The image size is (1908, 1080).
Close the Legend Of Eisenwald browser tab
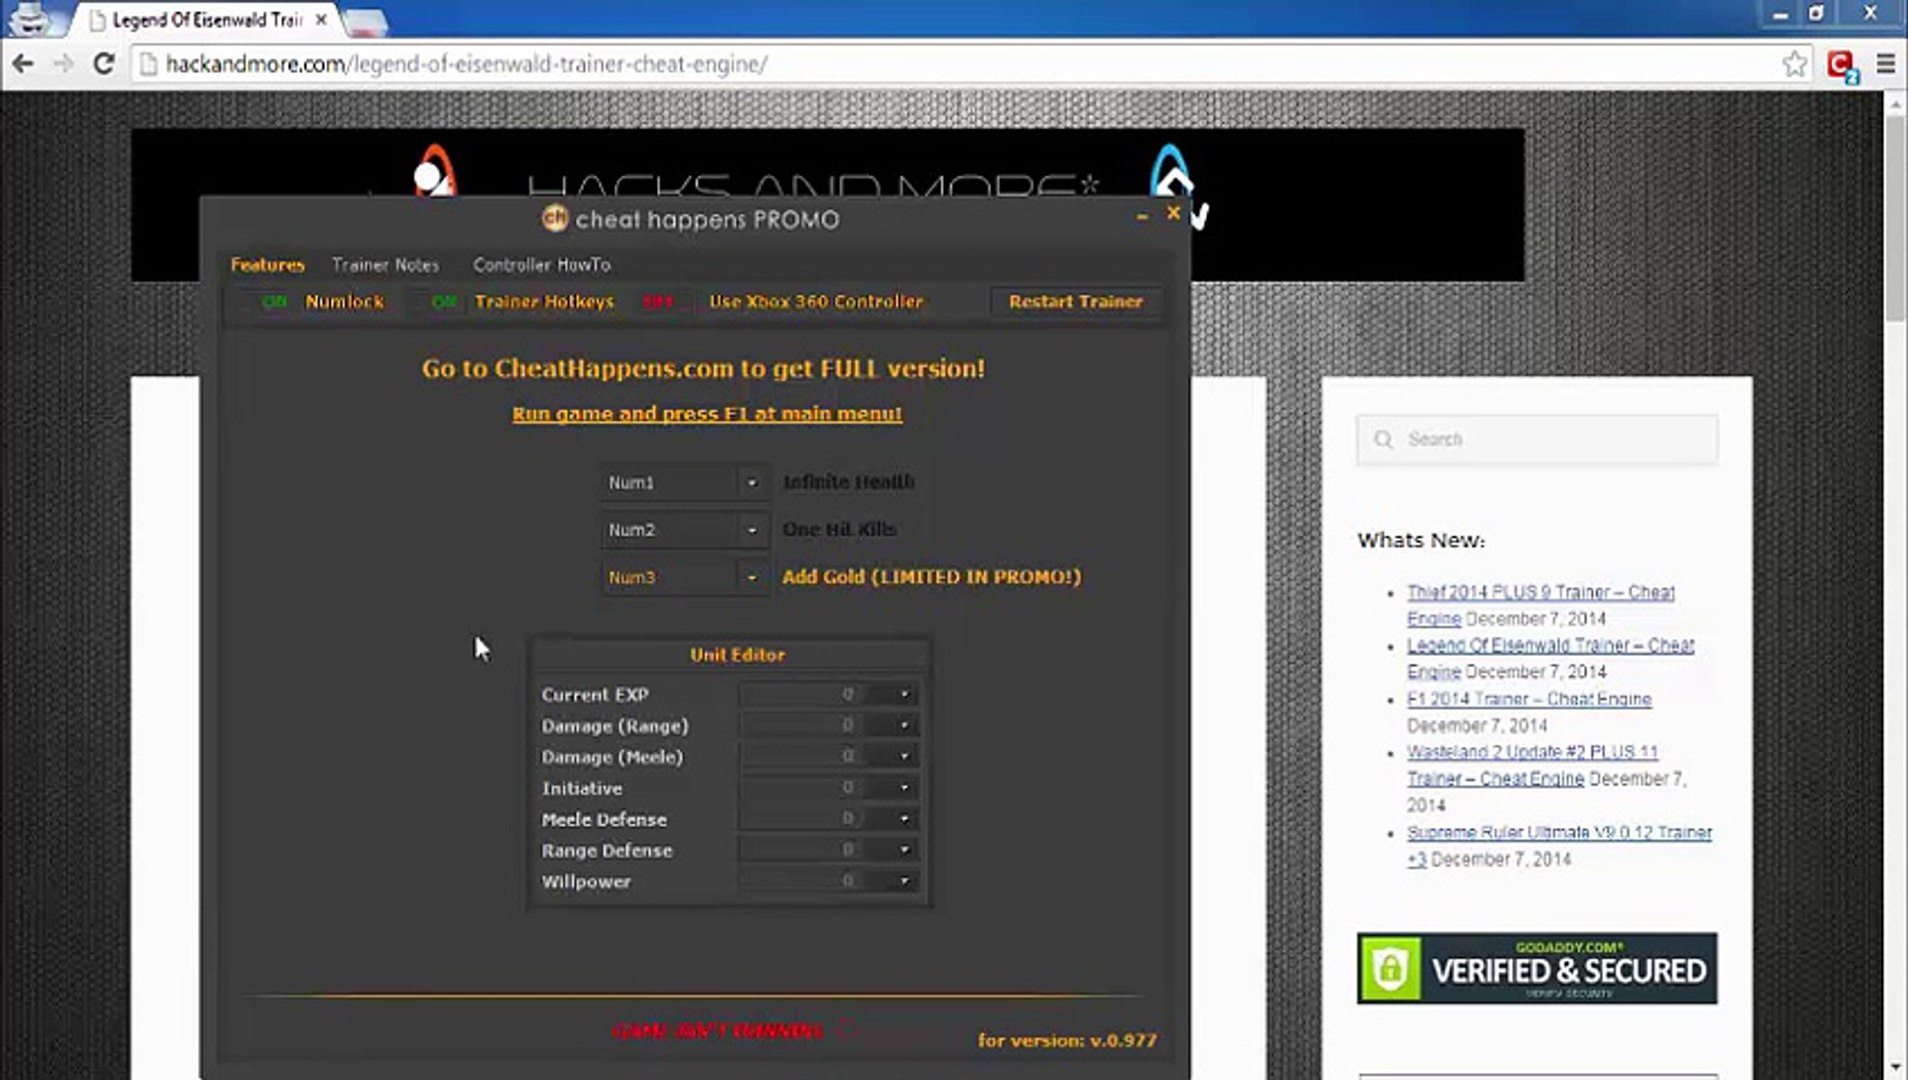(x=321, y=19)
